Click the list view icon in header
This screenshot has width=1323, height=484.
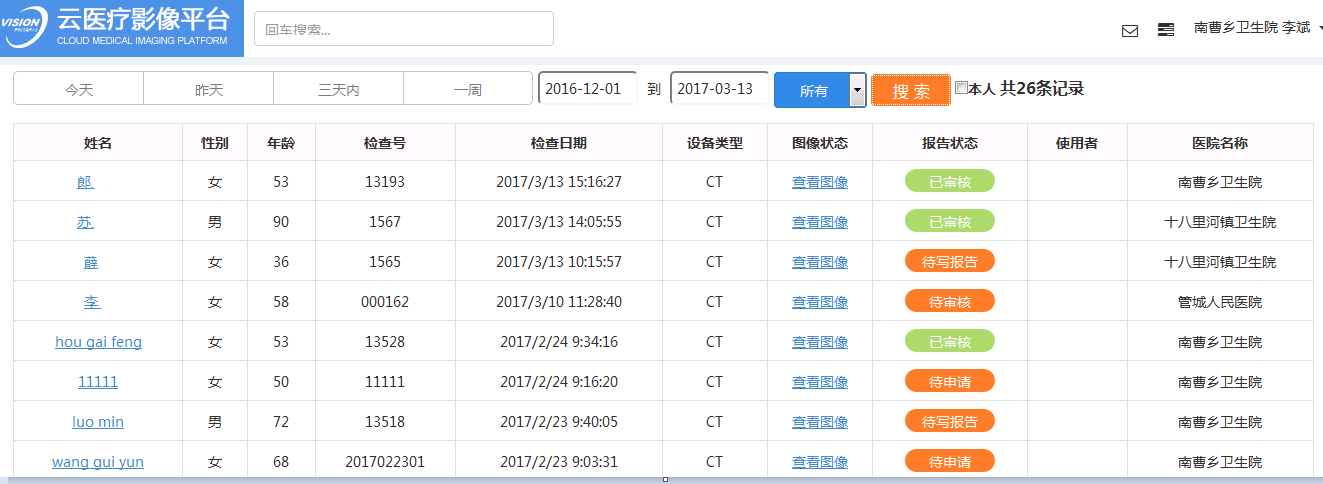pyautogui.click(x=1166, y=30)
